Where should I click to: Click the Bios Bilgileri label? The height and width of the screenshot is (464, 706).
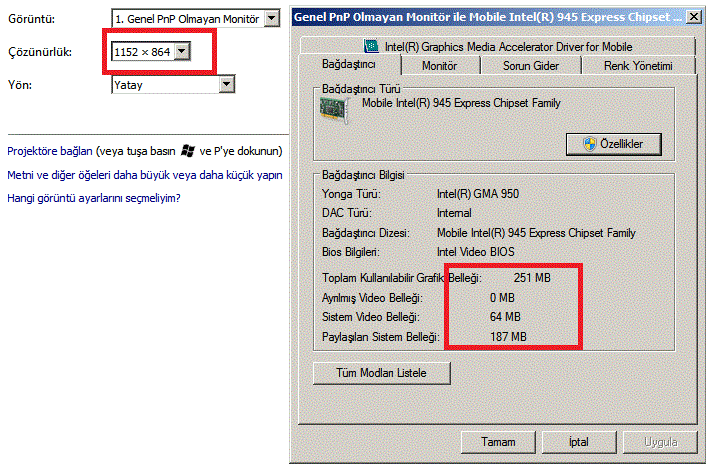tap(351, 252)
